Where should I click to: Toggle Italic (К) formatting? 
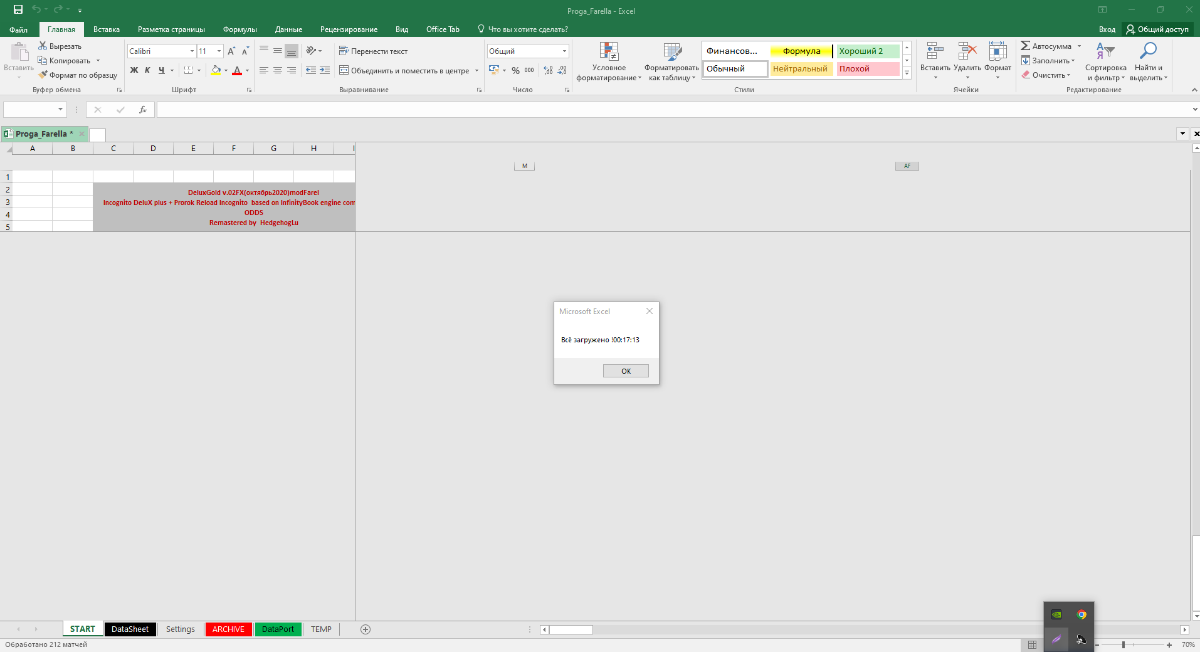coord(147,70)
